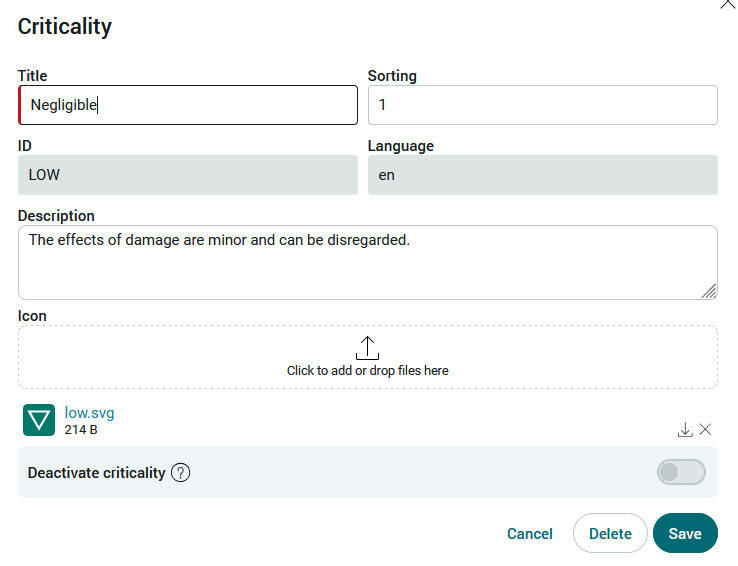This screenshot has width=738, height=566.
Task: Click into the Sorting field
Action: pos(543,105)
